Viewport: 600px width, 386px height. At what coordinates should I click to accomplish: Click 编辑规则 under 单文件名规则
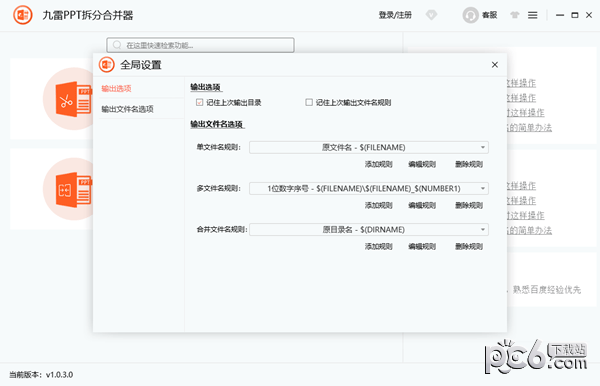(x=422, y=164)
